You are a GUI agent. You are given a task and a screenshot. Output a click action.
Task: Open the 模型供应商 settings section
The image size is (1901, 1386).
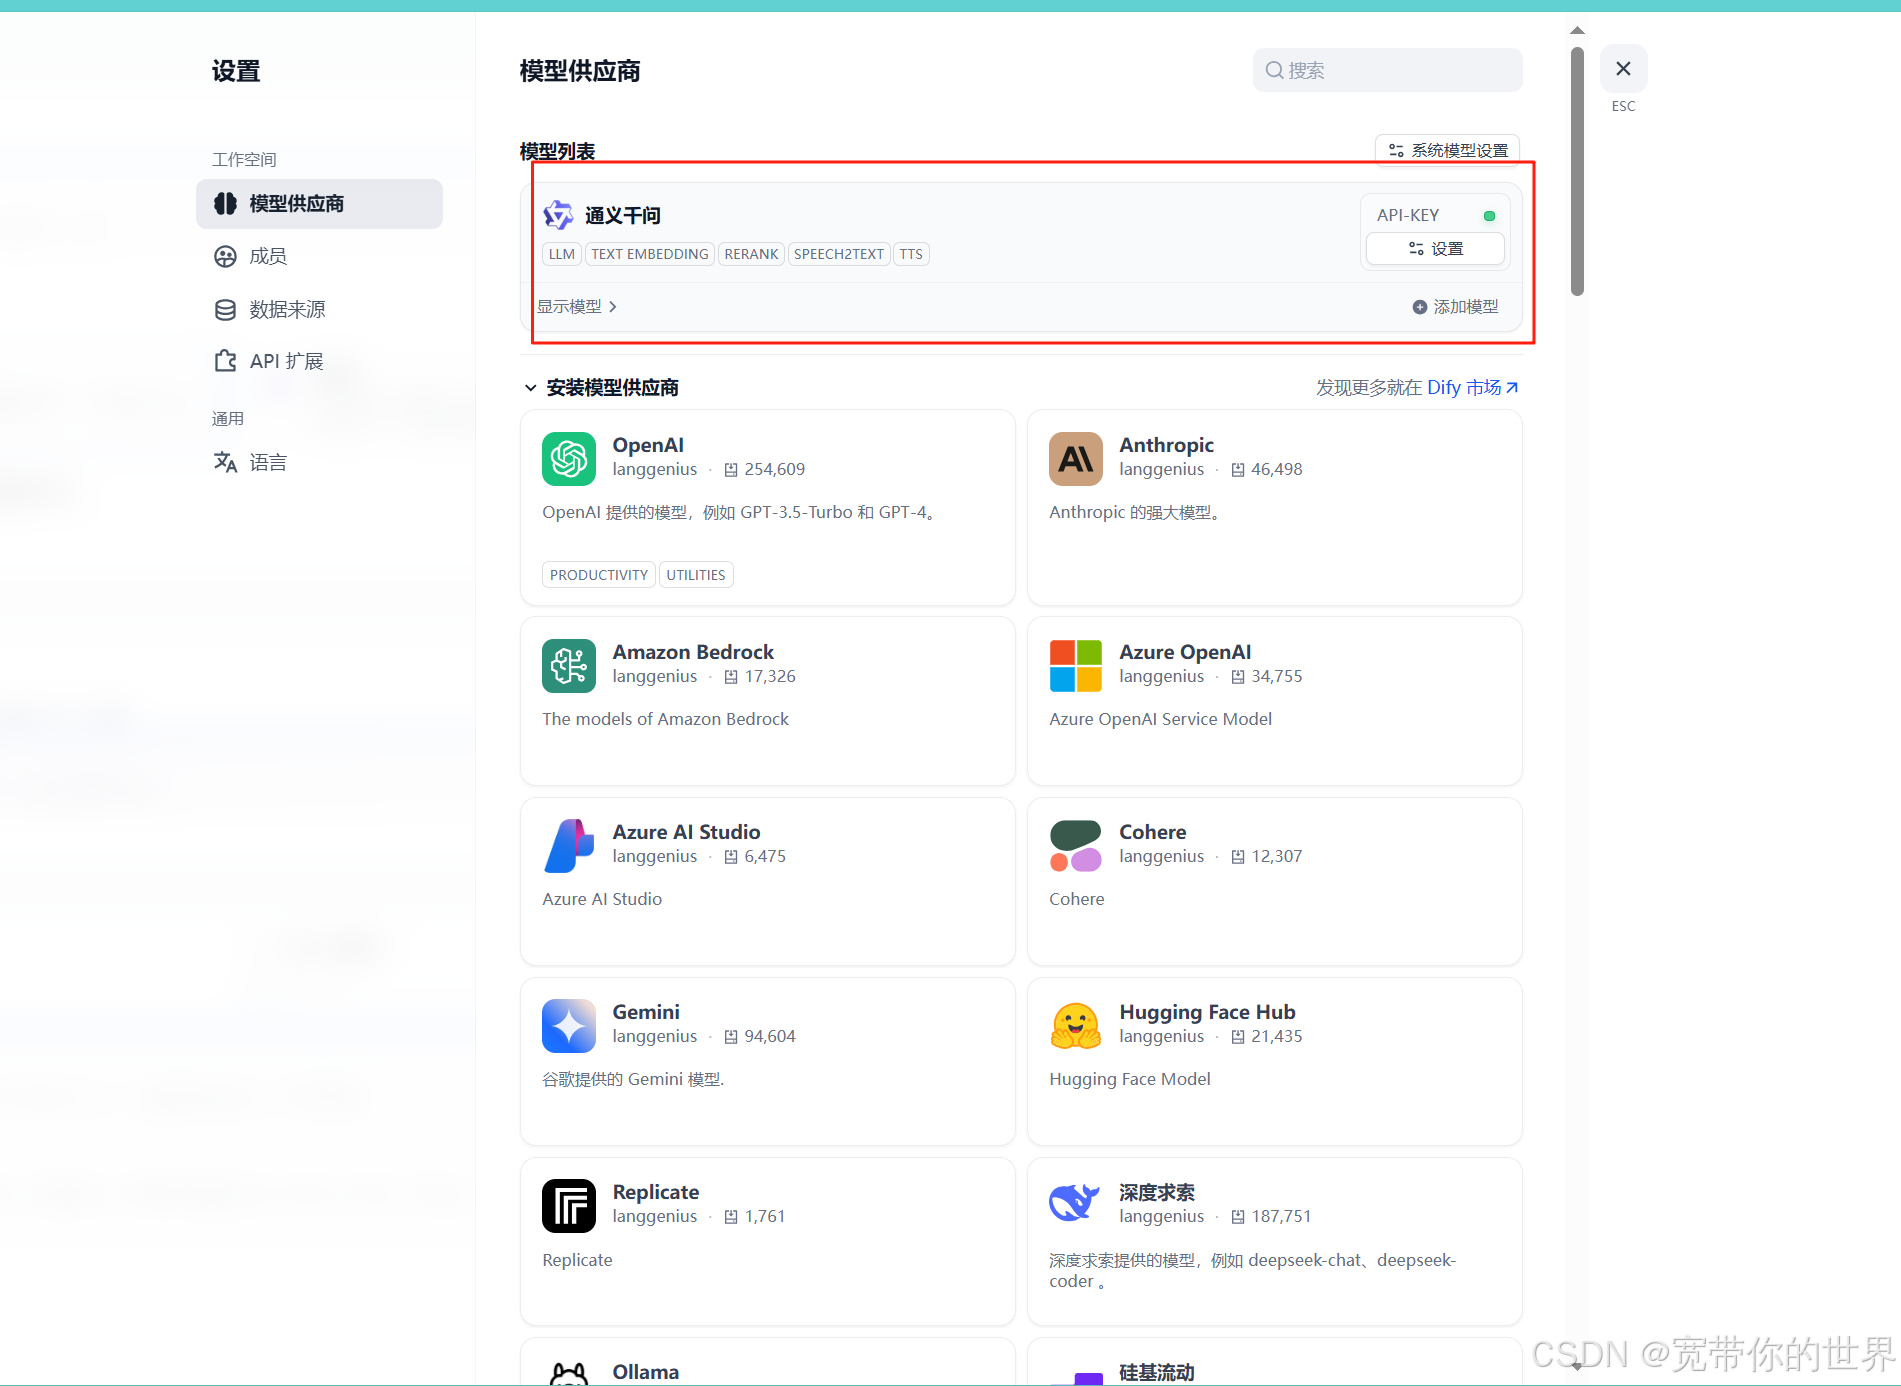click(x=319, y=204)
